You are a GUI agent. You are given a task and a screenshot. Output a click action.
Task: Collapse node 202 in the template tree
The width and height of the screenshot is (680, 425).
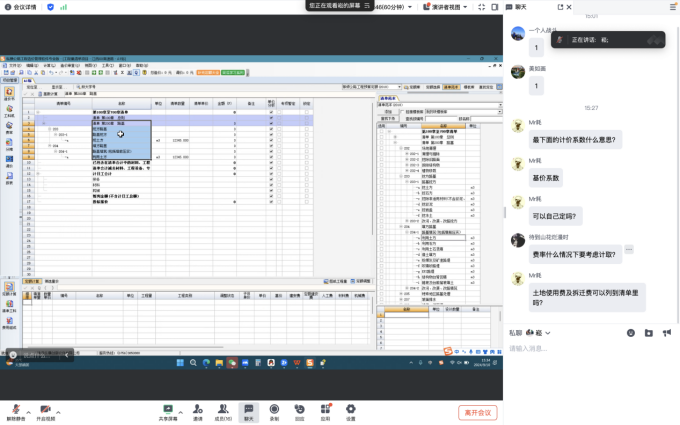click(401, 148)
